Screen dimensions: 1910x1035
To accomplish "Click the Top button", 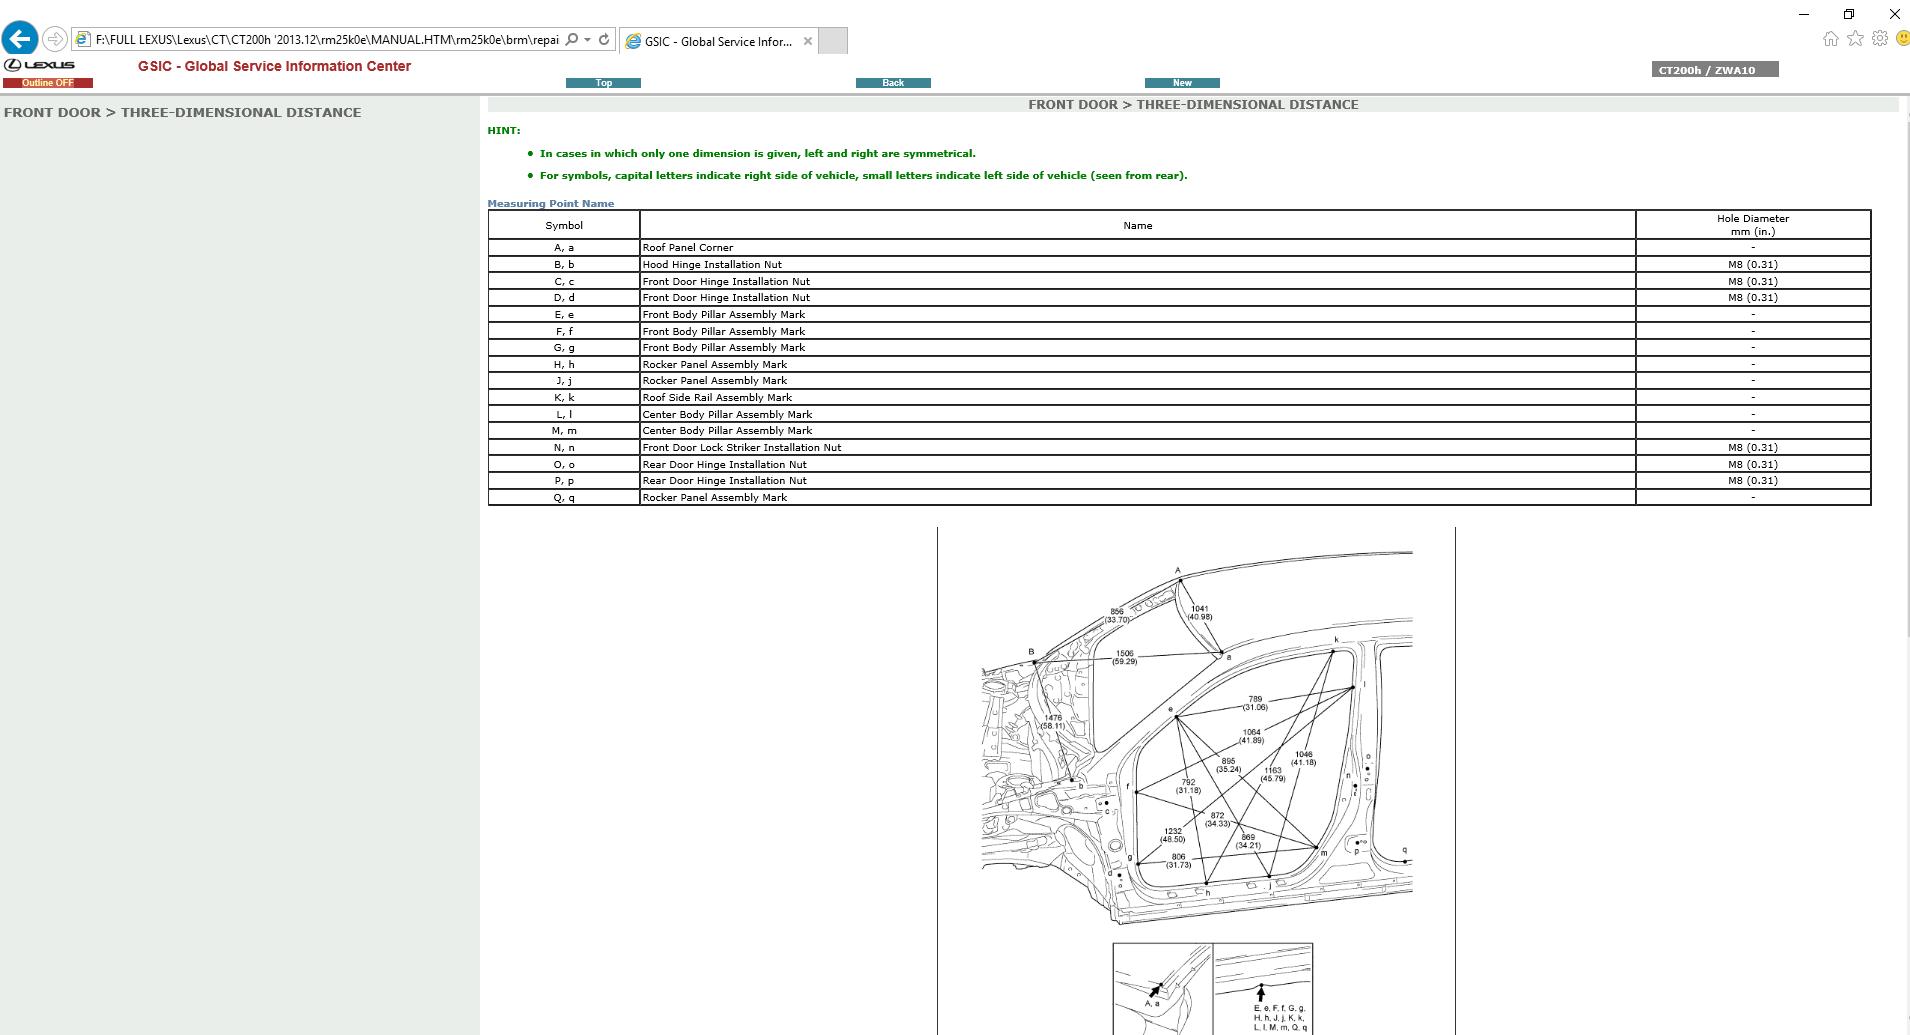I will (x=605, y=83).
